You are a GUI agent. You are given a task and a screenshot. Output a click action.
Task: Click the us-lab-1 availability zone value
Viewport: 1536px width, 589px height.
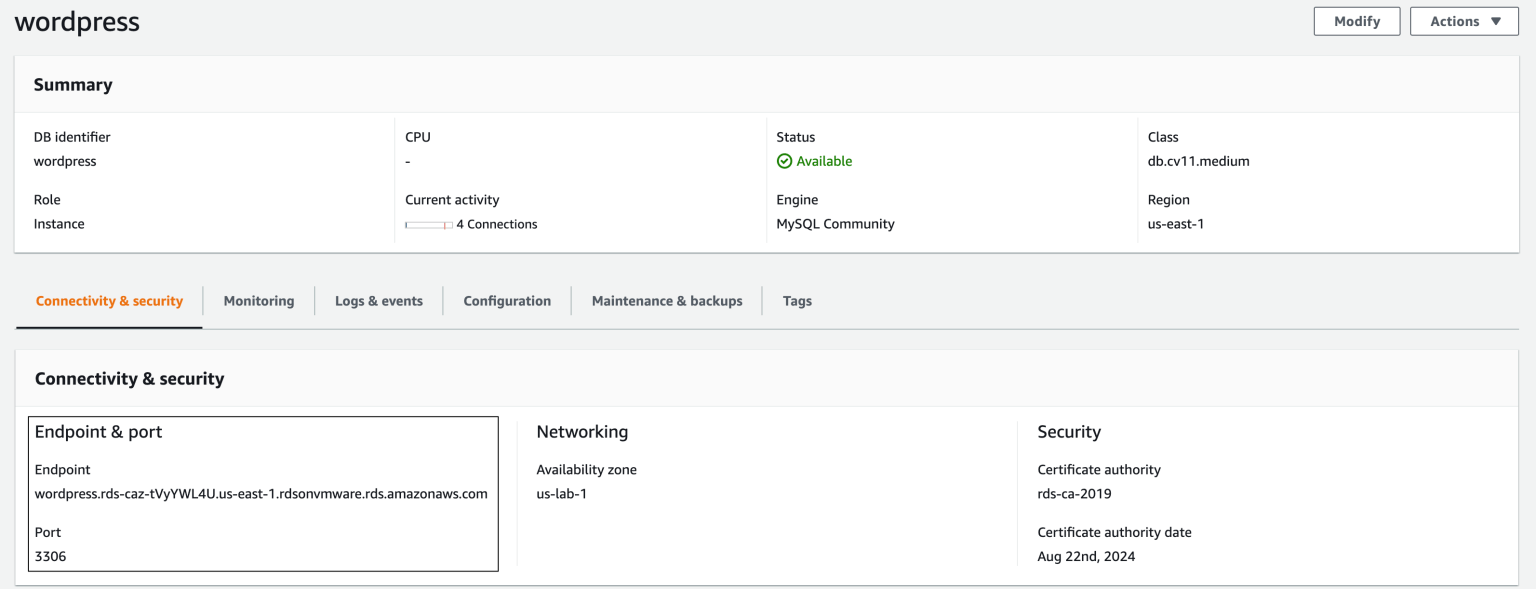tap(561, 494)
